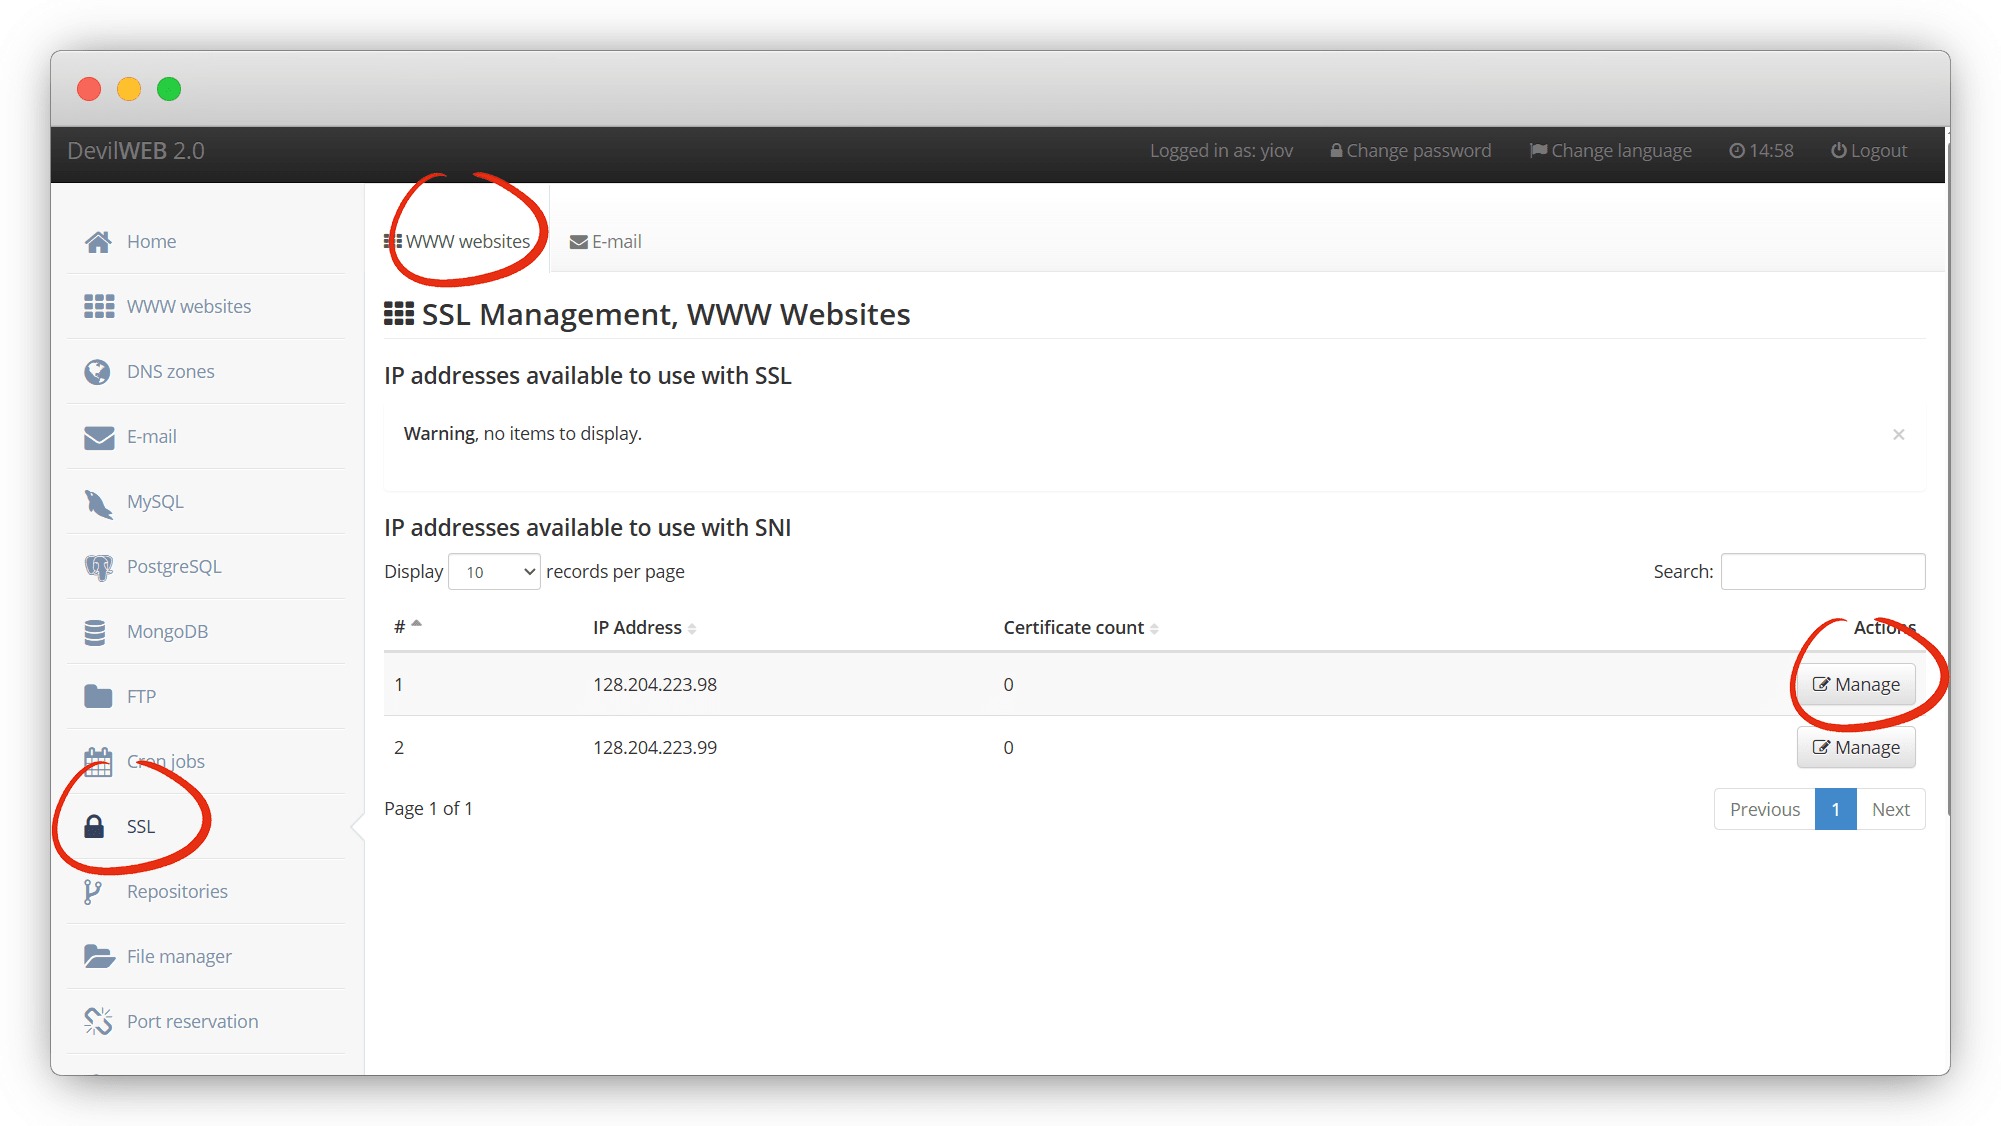2001x1126 pixels.
Task: Manage IP address 128.204.223.99
Action: point(1856,748)
